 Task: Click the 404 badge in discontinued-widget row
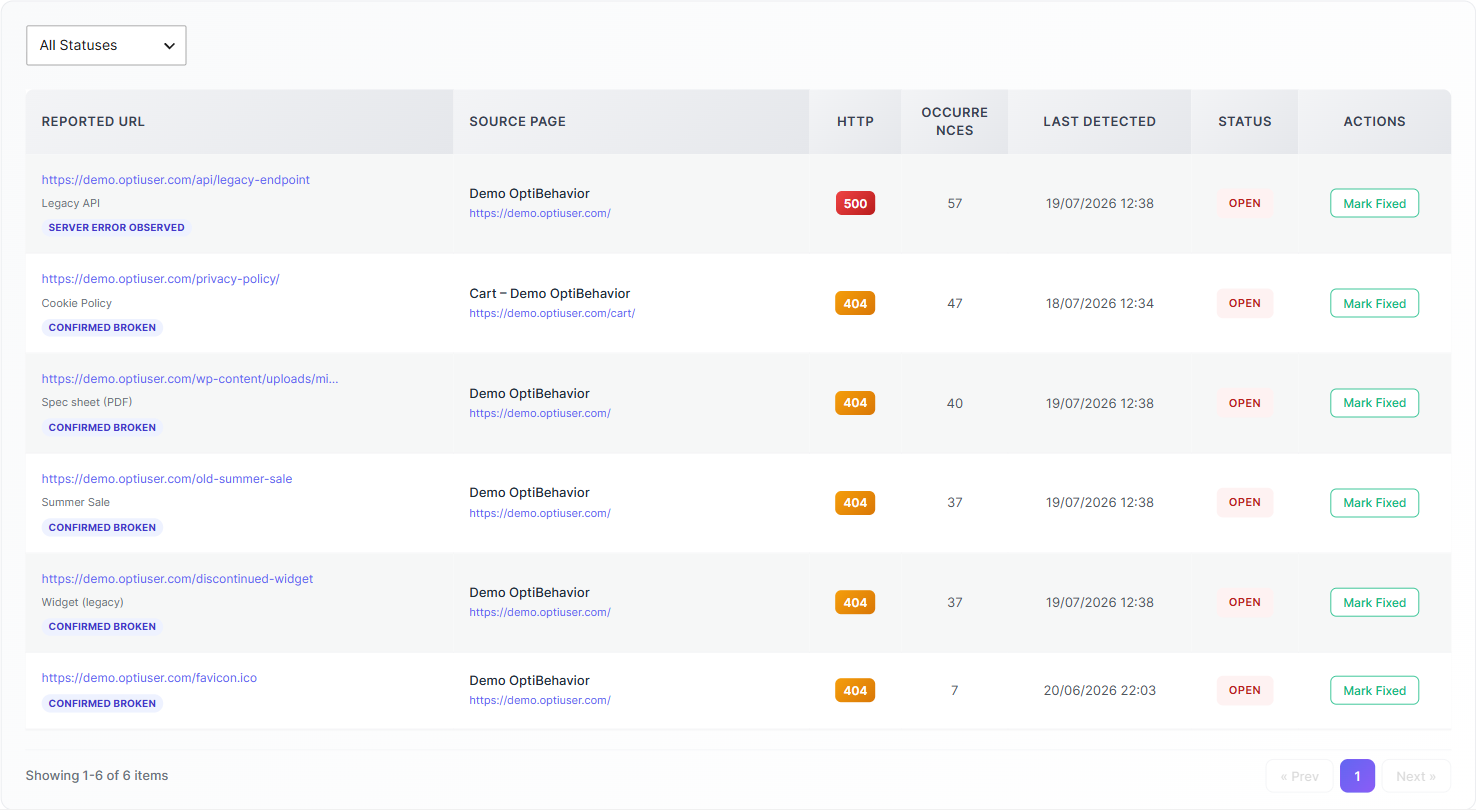855,602
